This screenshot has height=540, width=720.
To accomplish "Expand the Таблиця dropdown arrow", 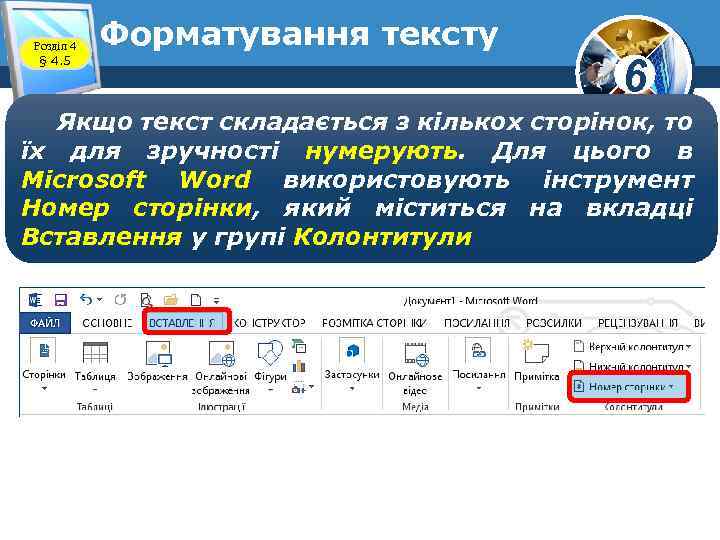I will click(95, 389).
